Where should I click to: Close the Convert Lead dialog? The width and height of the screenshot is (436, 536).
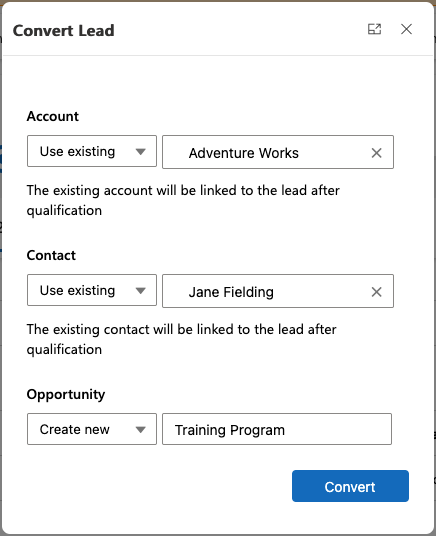point(406,29)
